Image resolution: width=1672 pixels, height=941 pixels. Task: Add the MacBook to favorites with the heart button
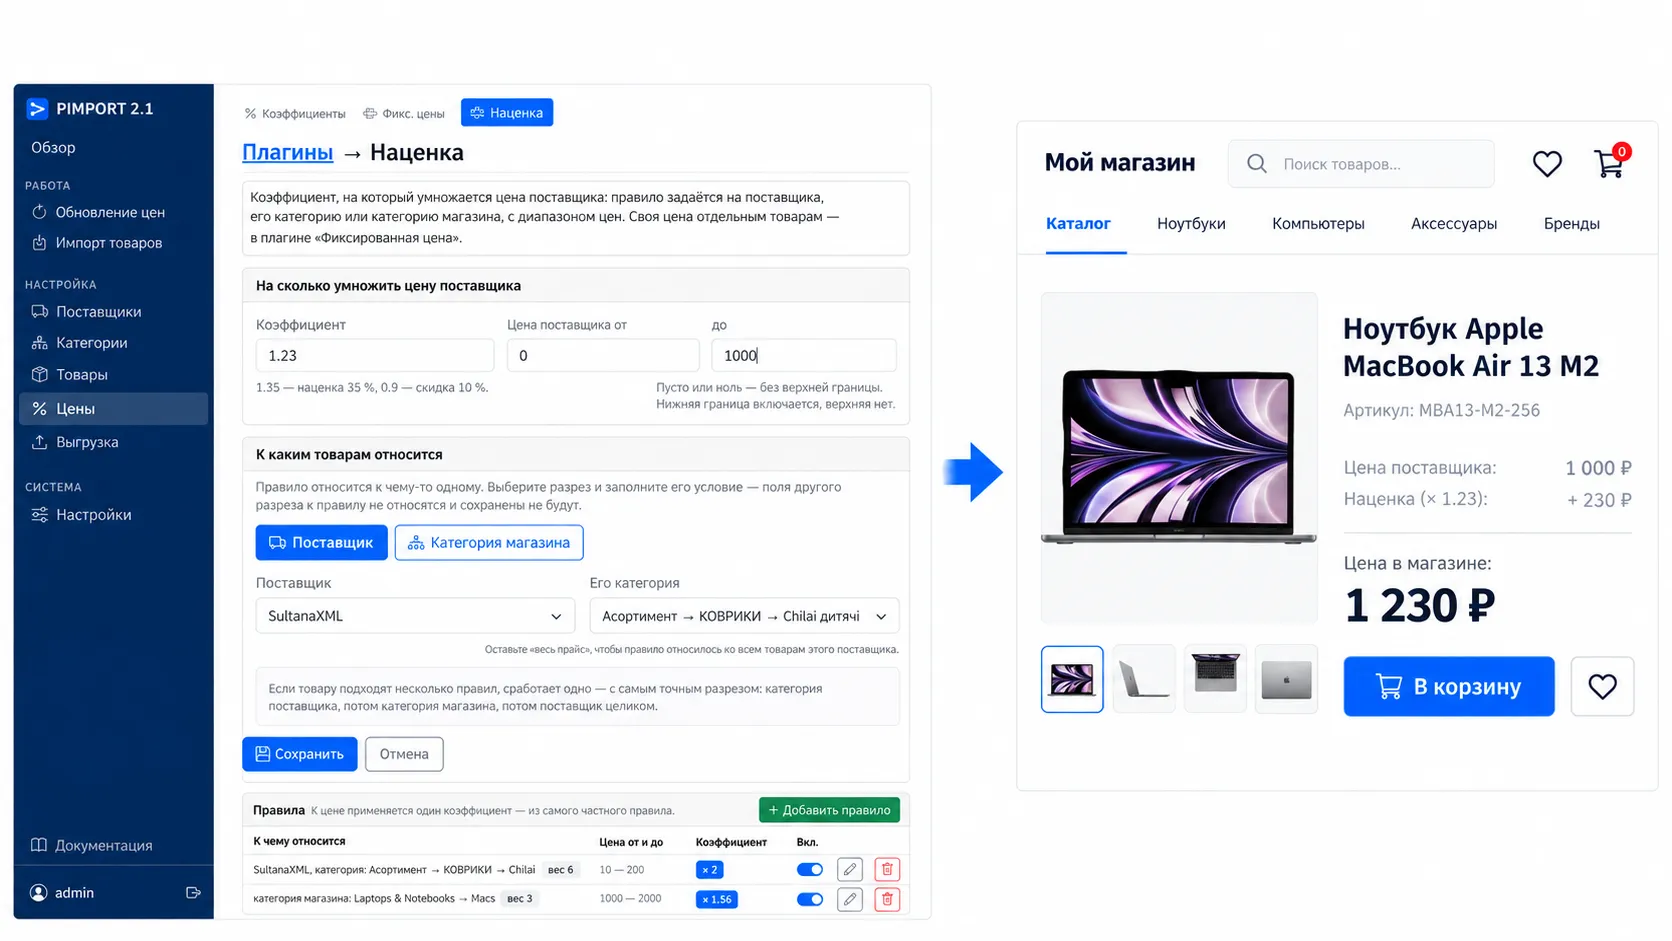pyautogui.click(x=1602, y=686)
